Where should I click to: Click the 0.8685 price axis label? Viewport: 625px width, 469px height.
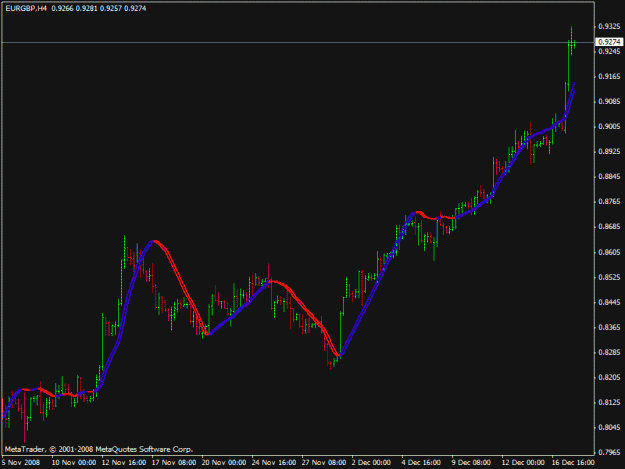pos(609,227)
